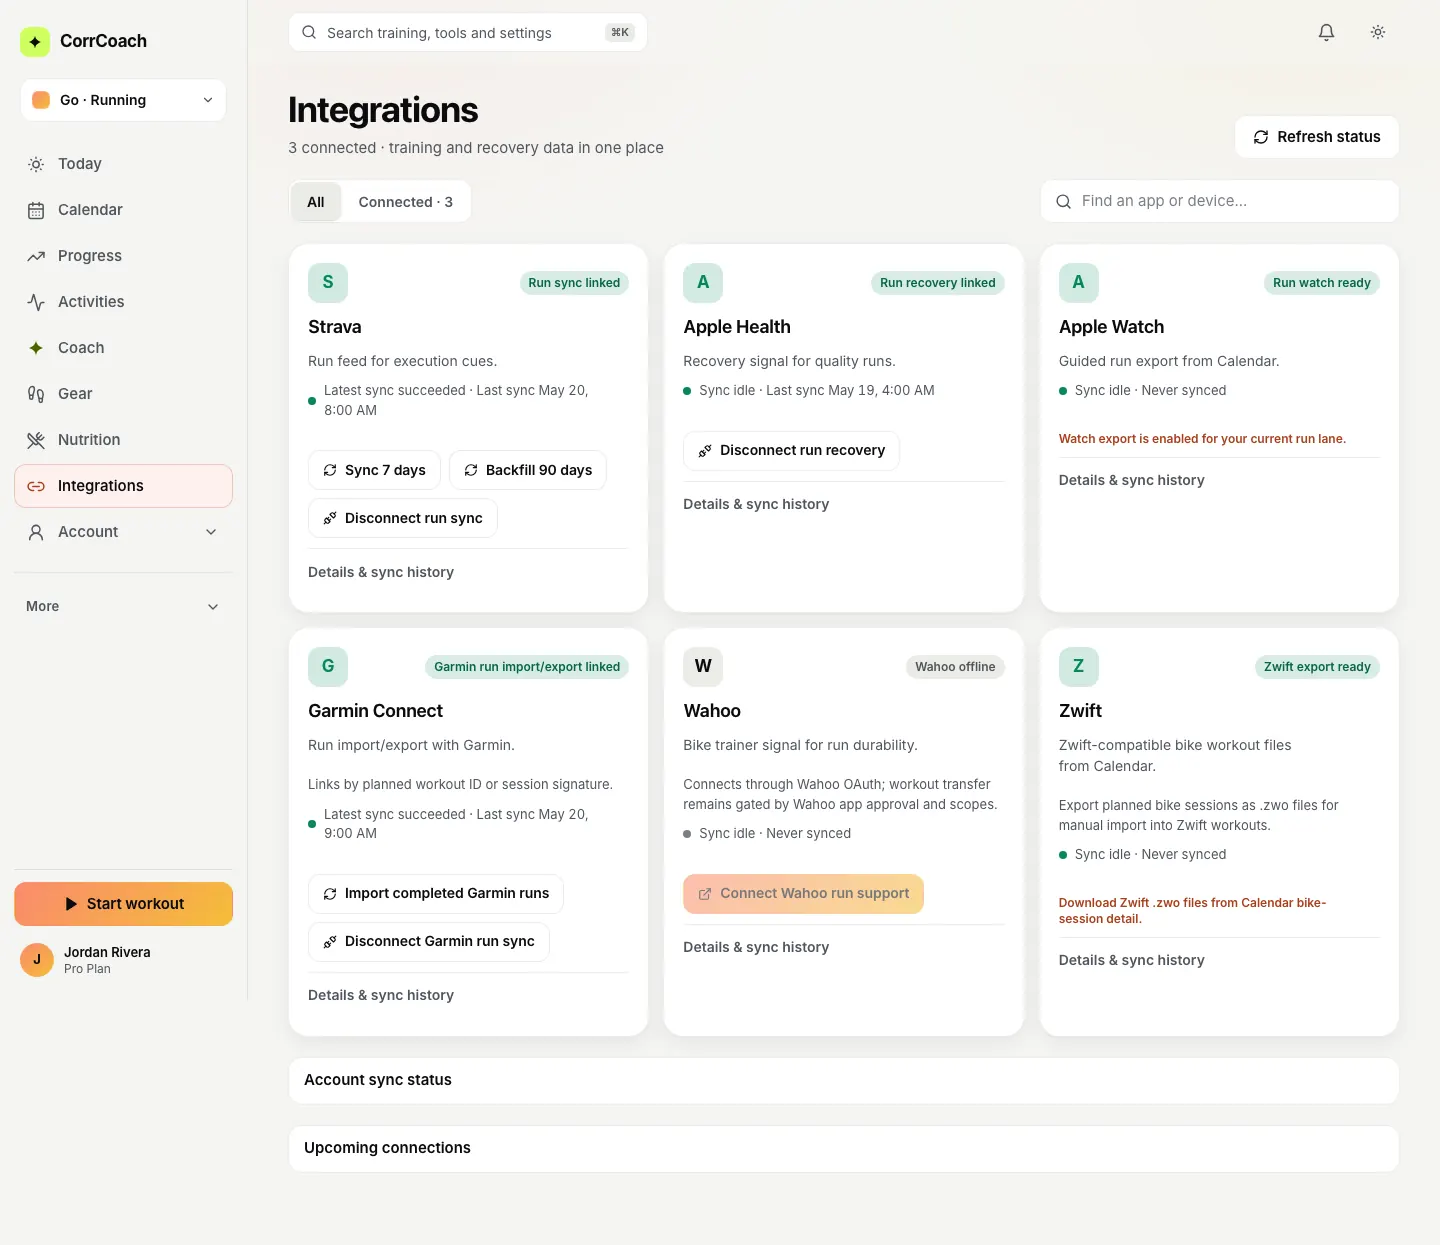Click the Calendar icon in sidebar
Viewport: 1440px width, 1245px height.
point(36,210)
